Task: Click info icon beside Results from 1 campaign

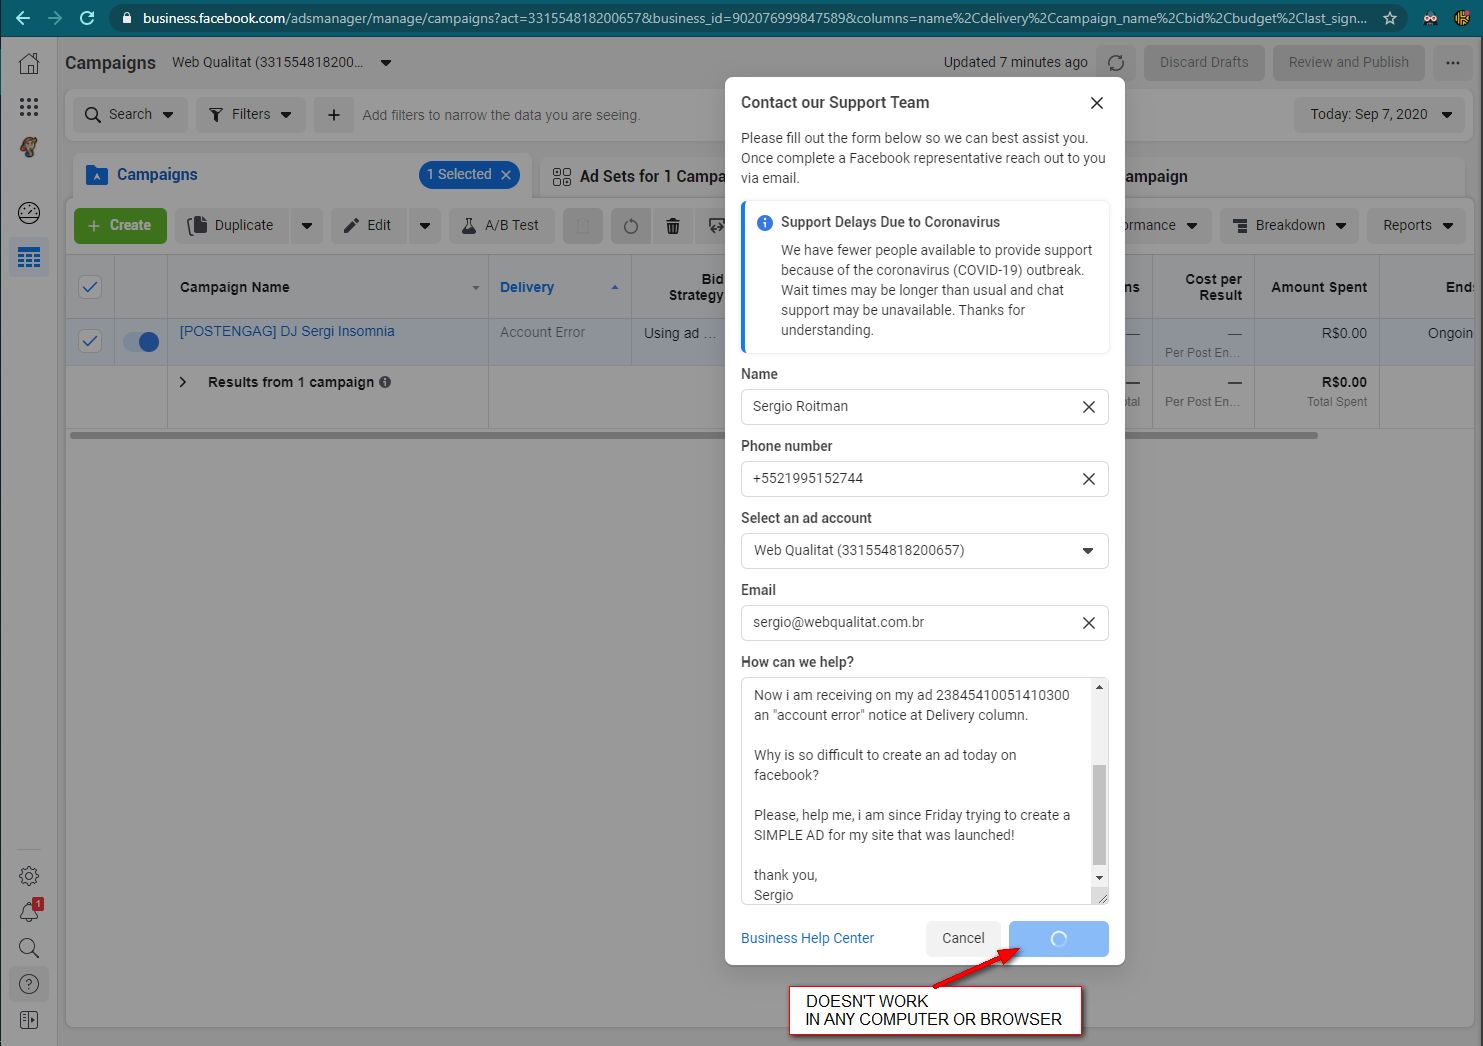Action: [385, 382]
